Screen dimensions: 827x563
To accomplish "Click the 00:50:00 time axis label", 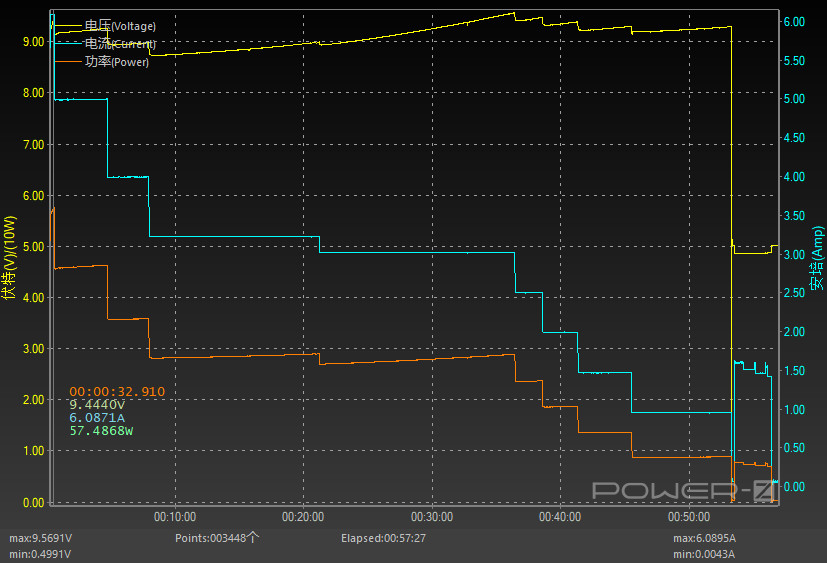I will pos(689,517).
